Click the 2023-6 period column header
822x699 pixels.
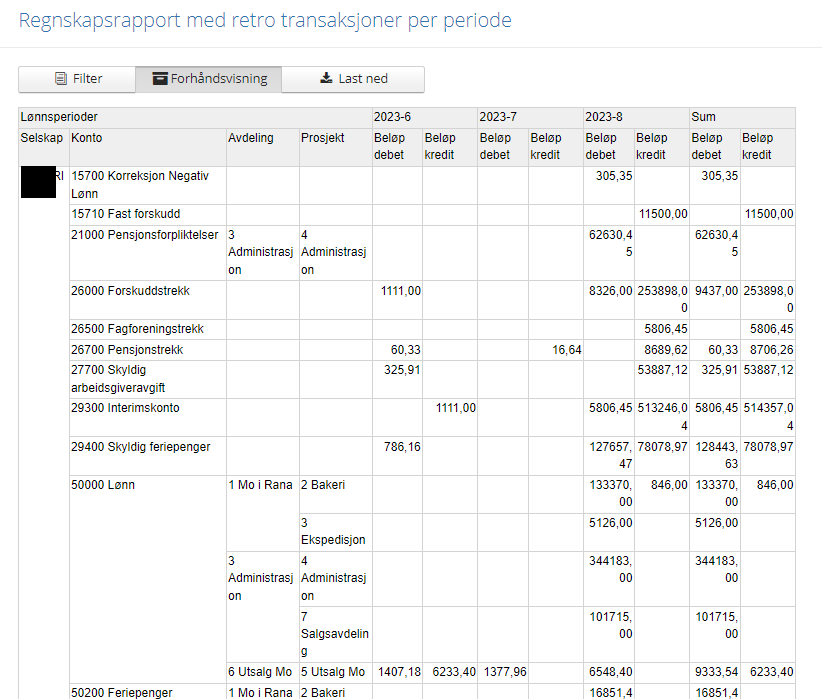[x=425, y=117]
